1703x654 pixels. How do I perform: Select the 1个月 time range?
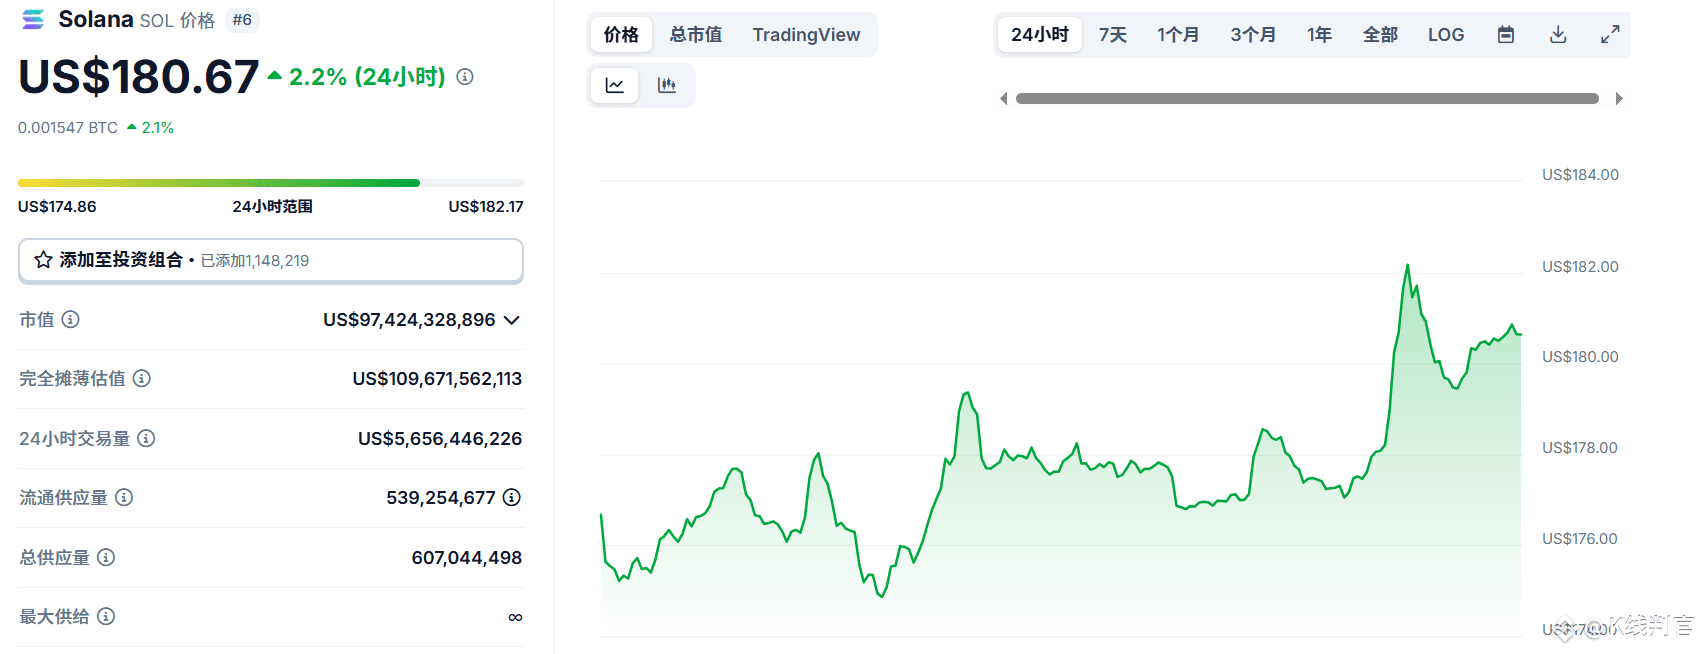pyautogui.click(x=1178, y=35)
